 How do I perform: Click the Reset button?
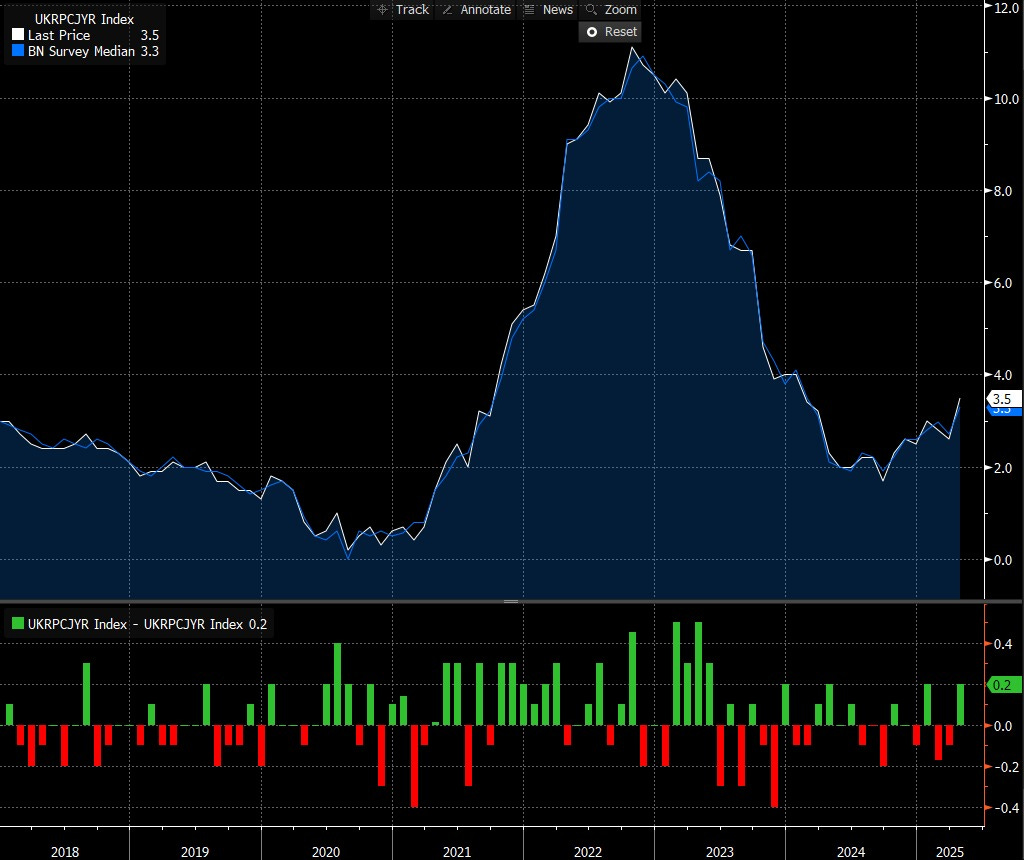click(x=611, y=32)
